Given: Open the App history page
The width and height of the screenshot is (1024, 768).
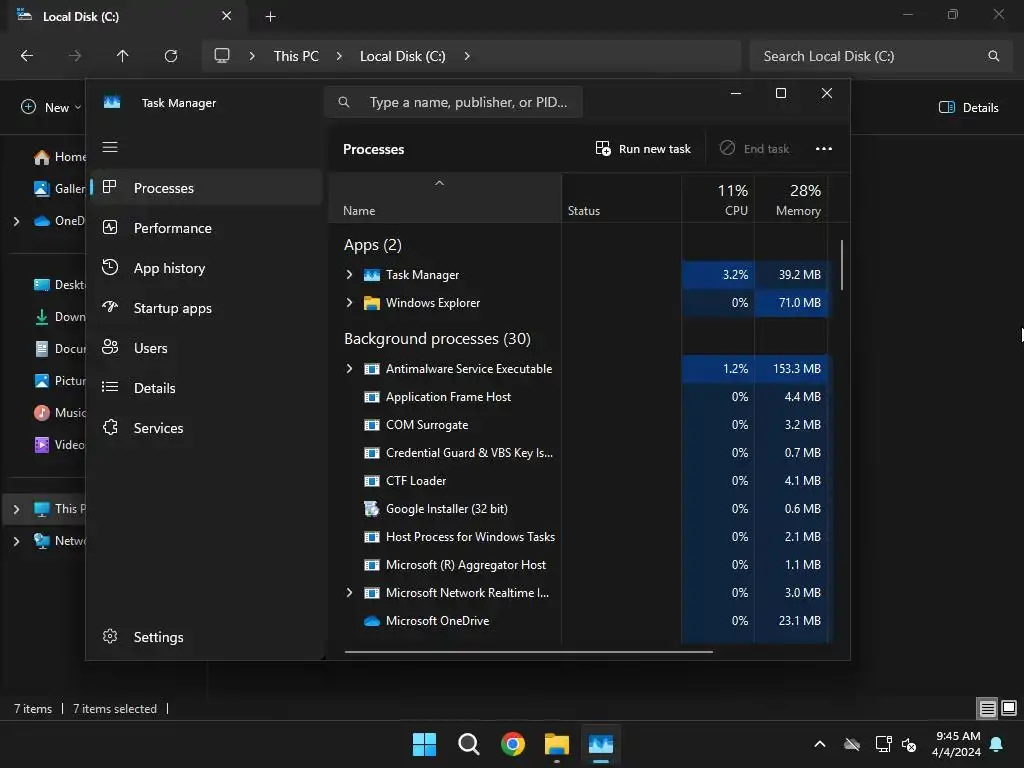Looking at the screenshot, I should 206,268.
